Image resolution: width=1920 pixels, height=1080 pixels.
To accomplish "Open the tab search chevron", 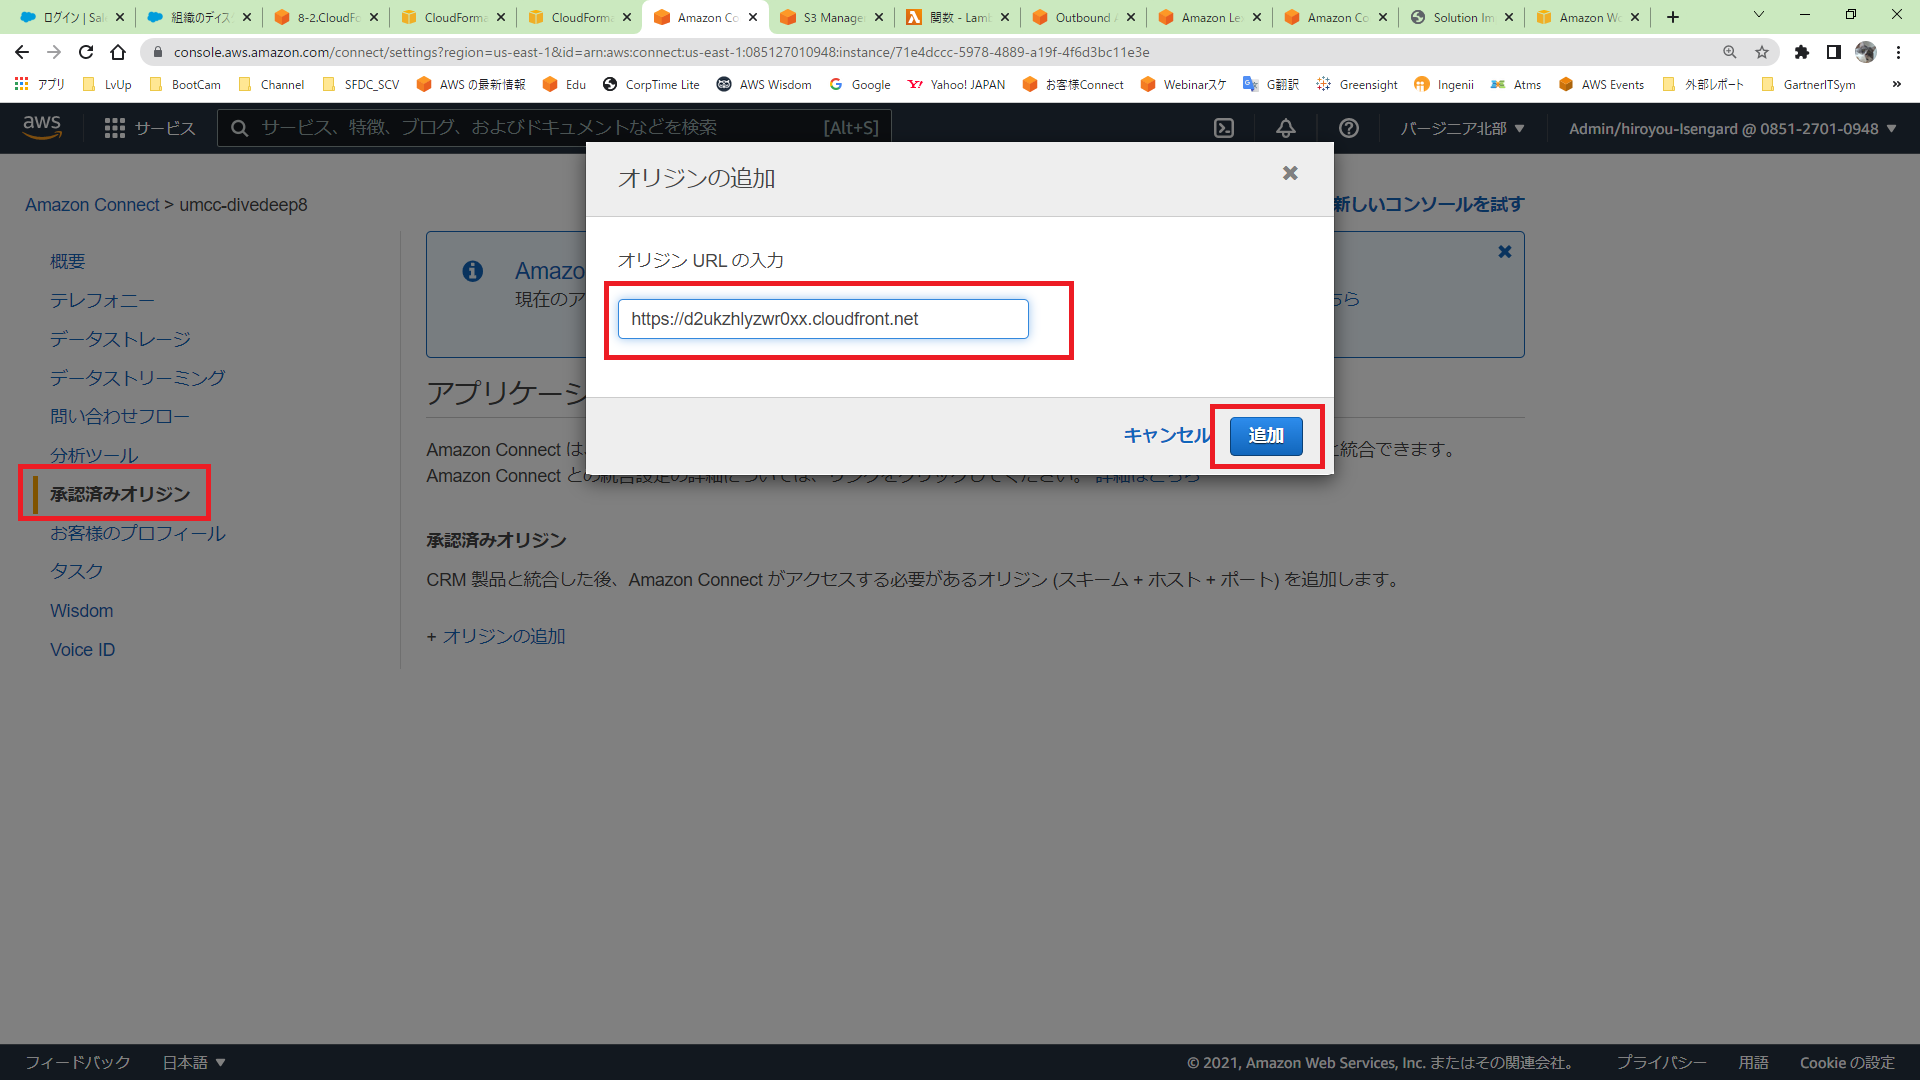I will (x=1759, y=15).
